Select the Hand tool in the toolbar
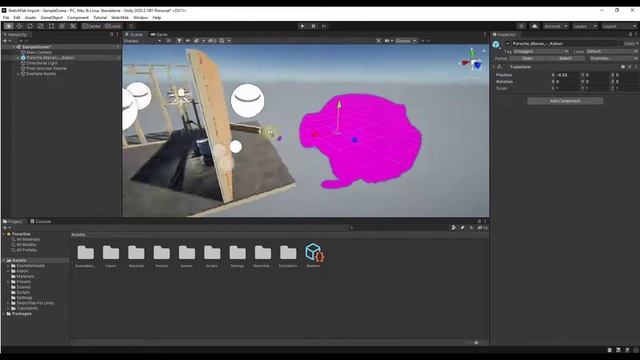 pyautogui.click(x=9, y=26)
